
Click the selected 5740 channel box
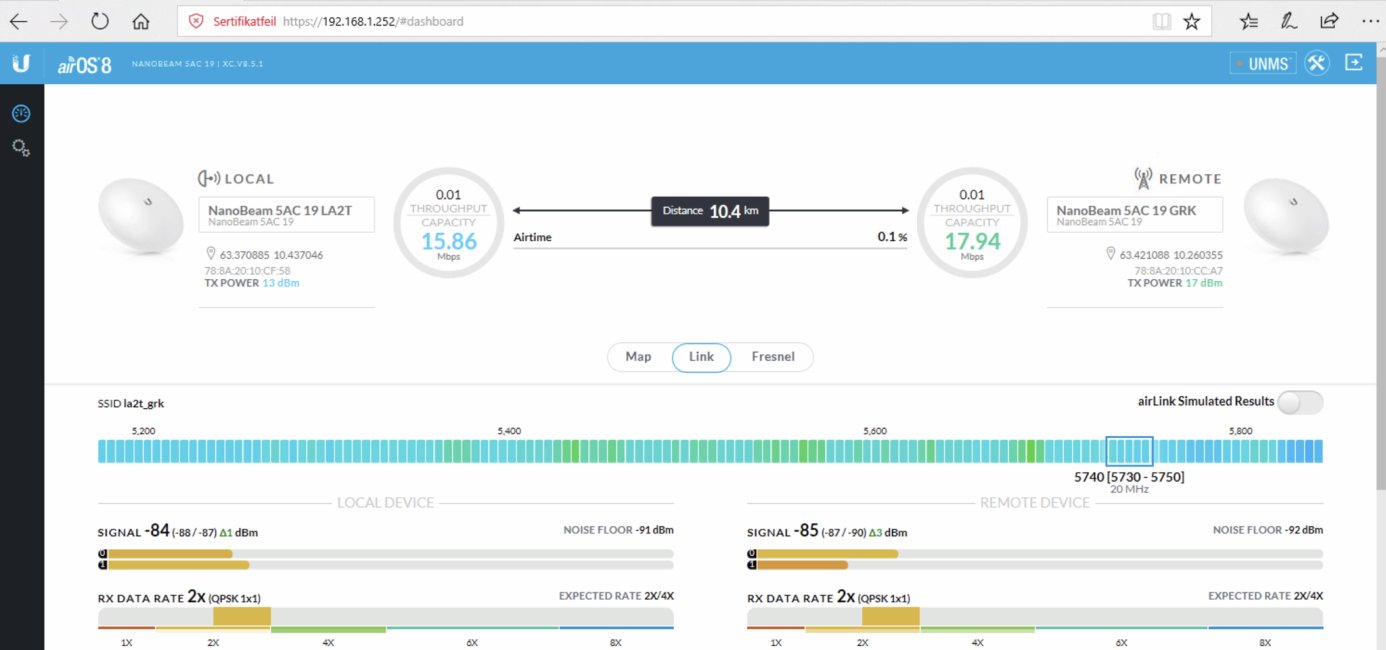(x=1129, y=451)
